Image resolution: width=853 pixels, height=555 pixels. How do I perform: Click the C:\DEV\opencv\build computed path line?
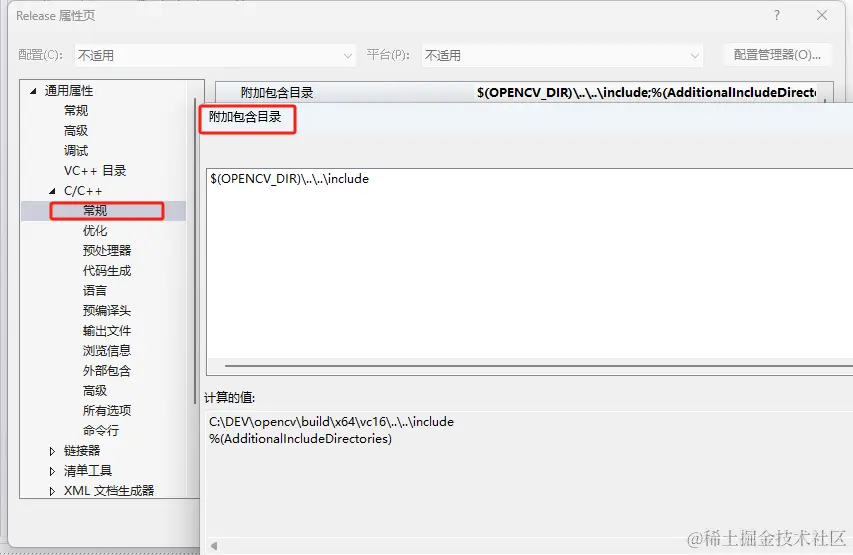coord(331,422)
